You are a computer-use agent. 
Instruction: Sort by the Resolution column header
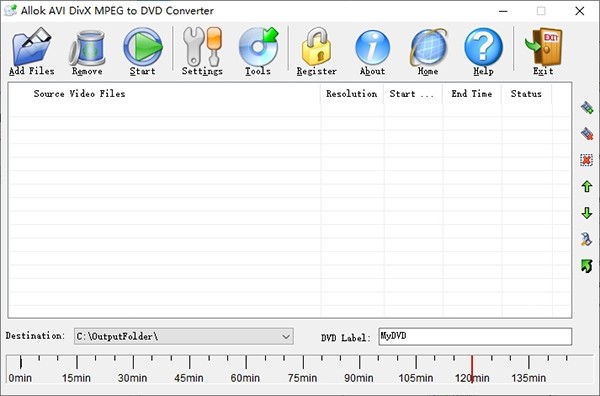pos(352,94)
